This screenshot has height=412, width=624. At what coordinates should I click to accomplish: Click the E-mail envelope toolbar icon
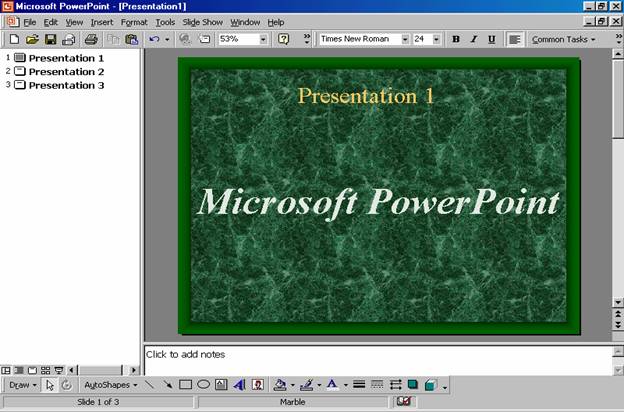pos(68,39)
